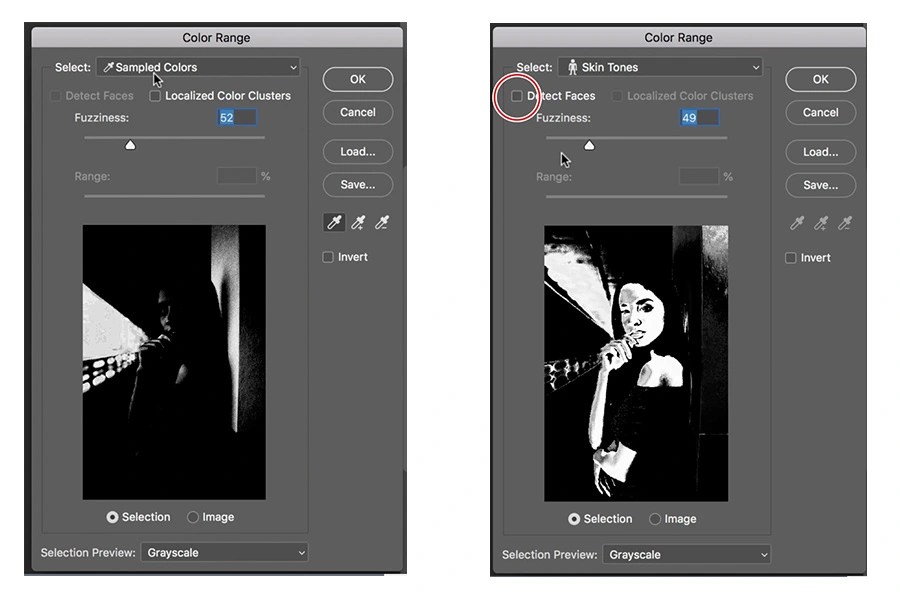Select the Eyedropper tool in Sampled Colors dialog

[334, 222]
